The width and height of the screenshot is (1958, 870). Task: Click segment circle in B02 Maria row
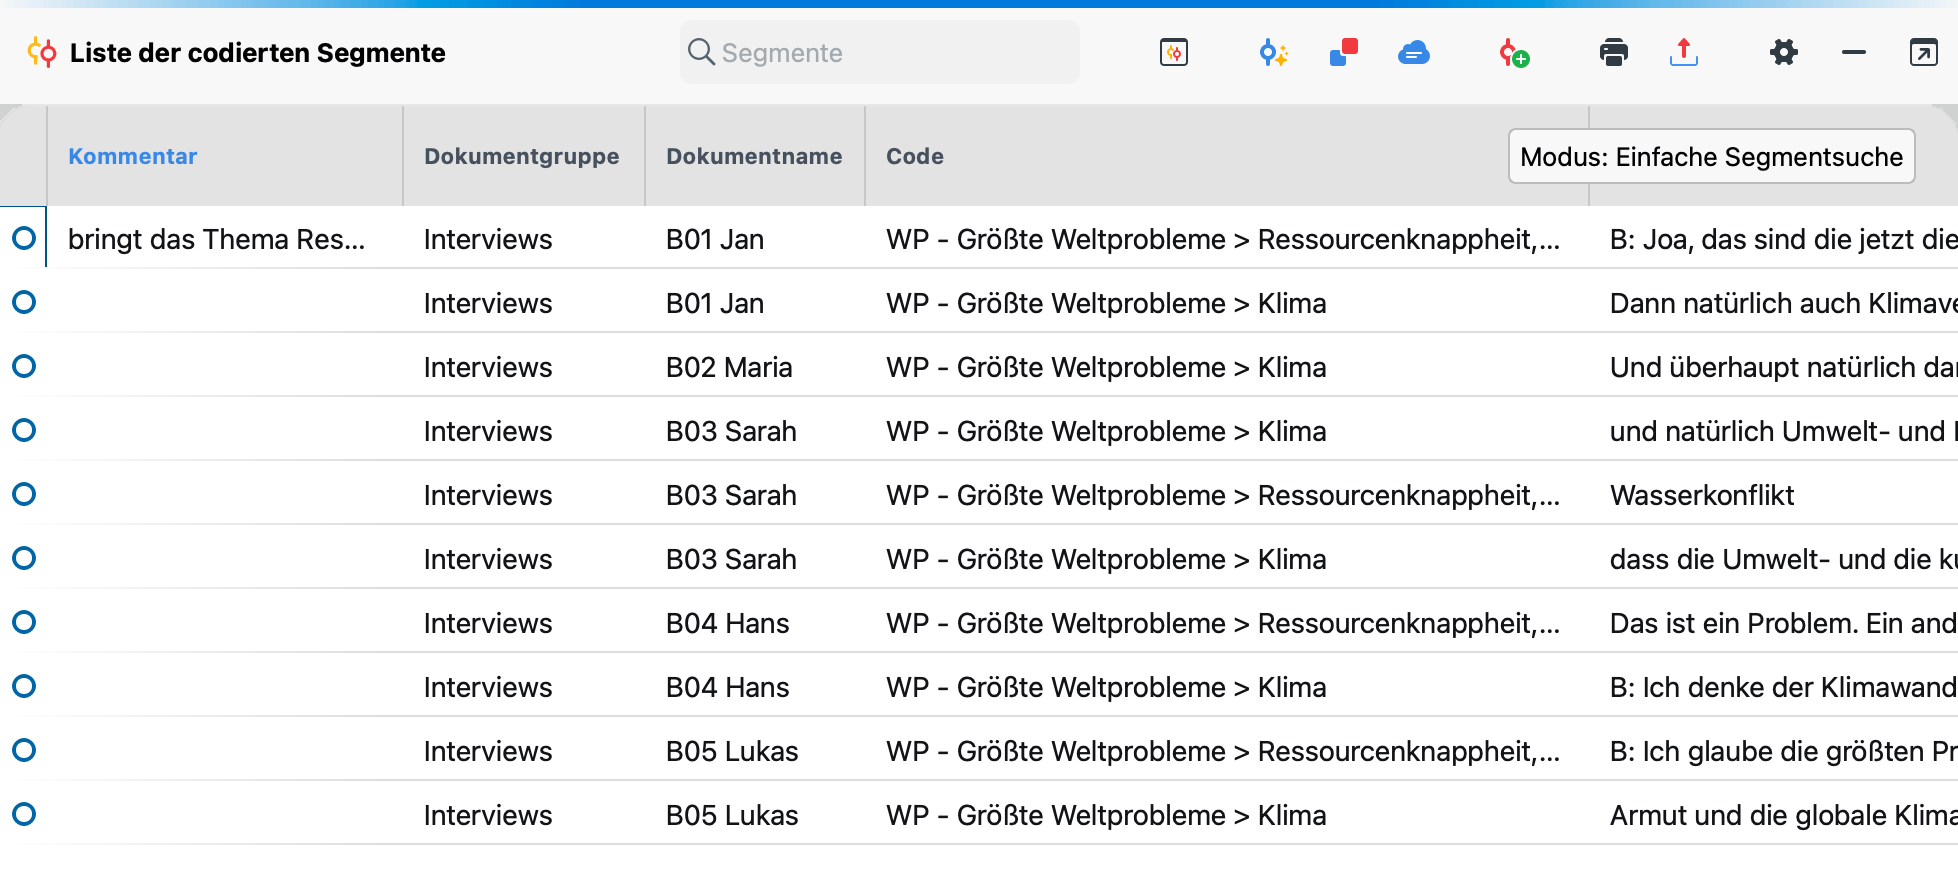click(x=24, y=366)
